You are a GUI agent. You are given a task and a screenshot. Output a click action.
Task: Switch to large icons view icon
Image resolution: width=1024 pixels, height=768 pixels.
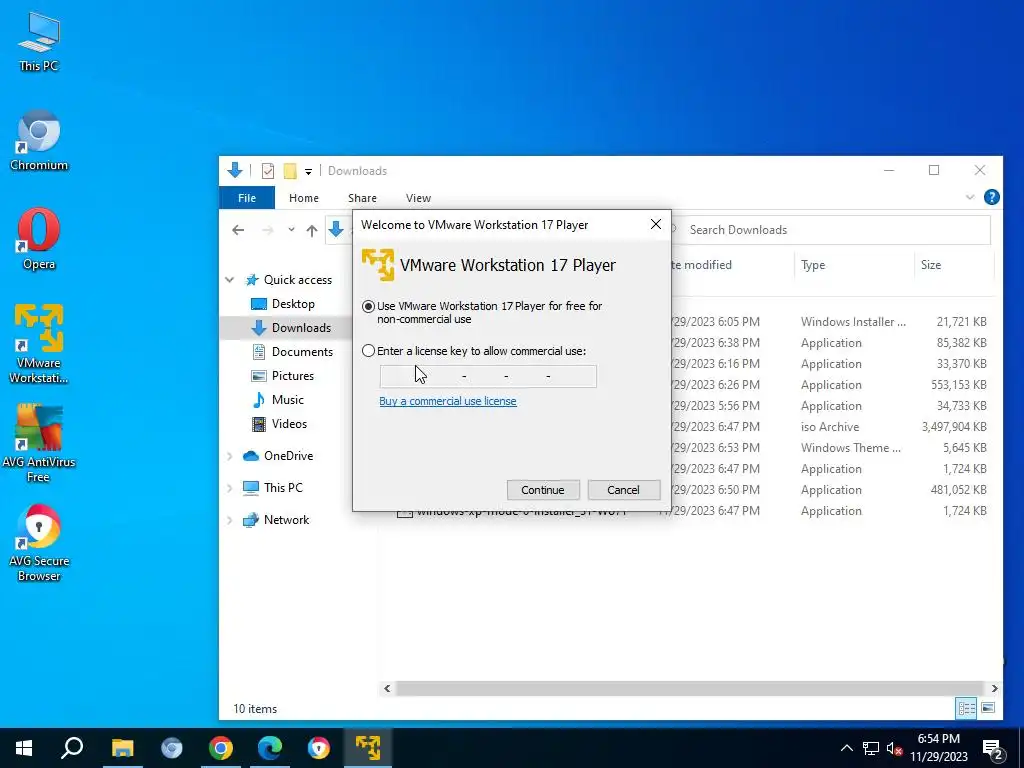(x=988, y=708)
